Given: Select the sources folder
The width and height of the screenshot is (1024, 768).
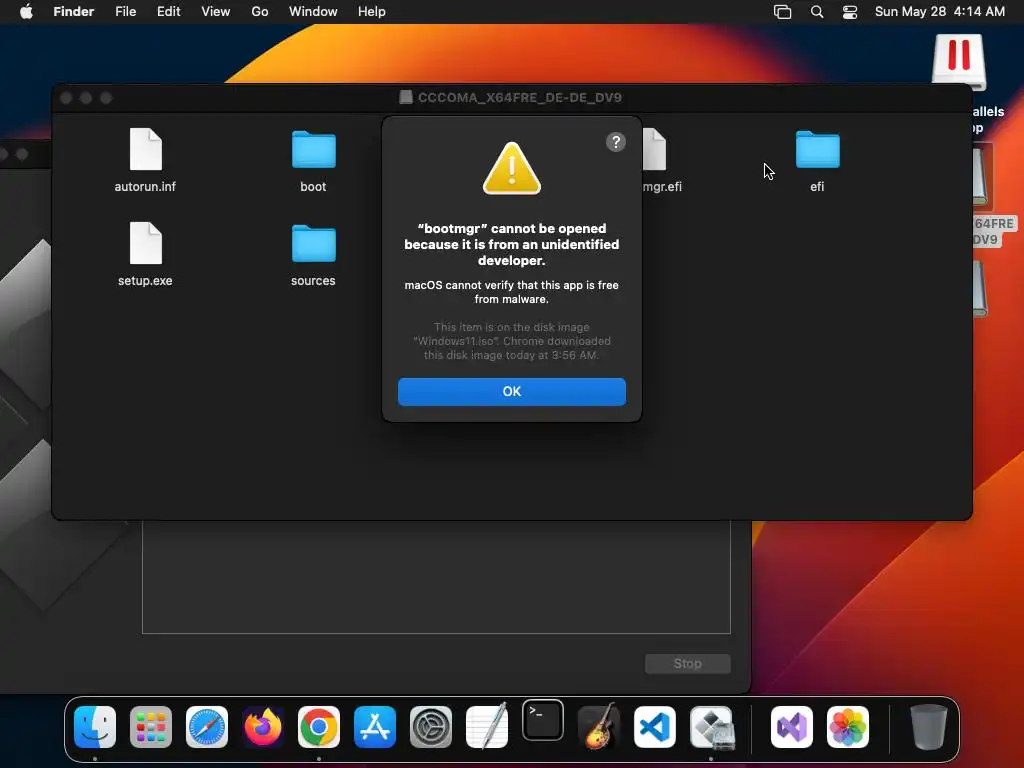Looking at the screenshot, I should [x=313, y=254].
